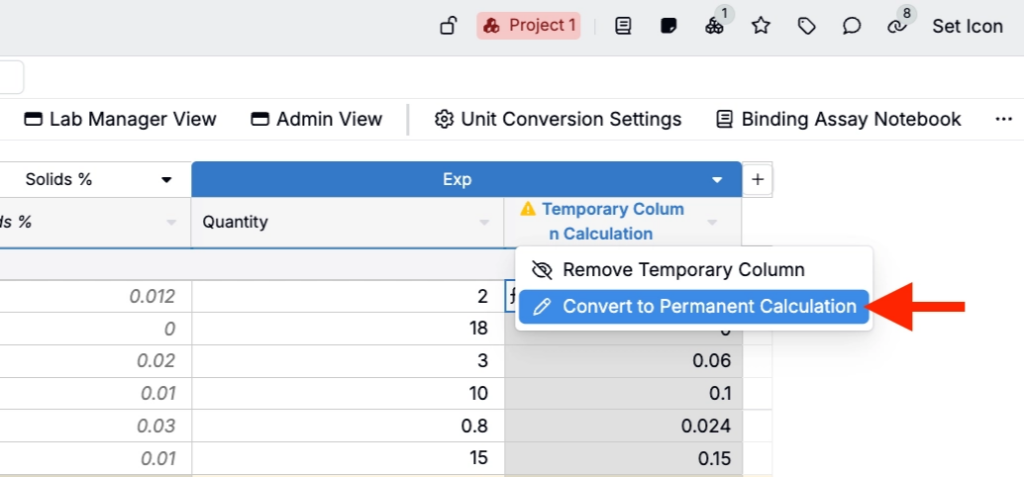Add a new column with plus button

tap(758, 180)
